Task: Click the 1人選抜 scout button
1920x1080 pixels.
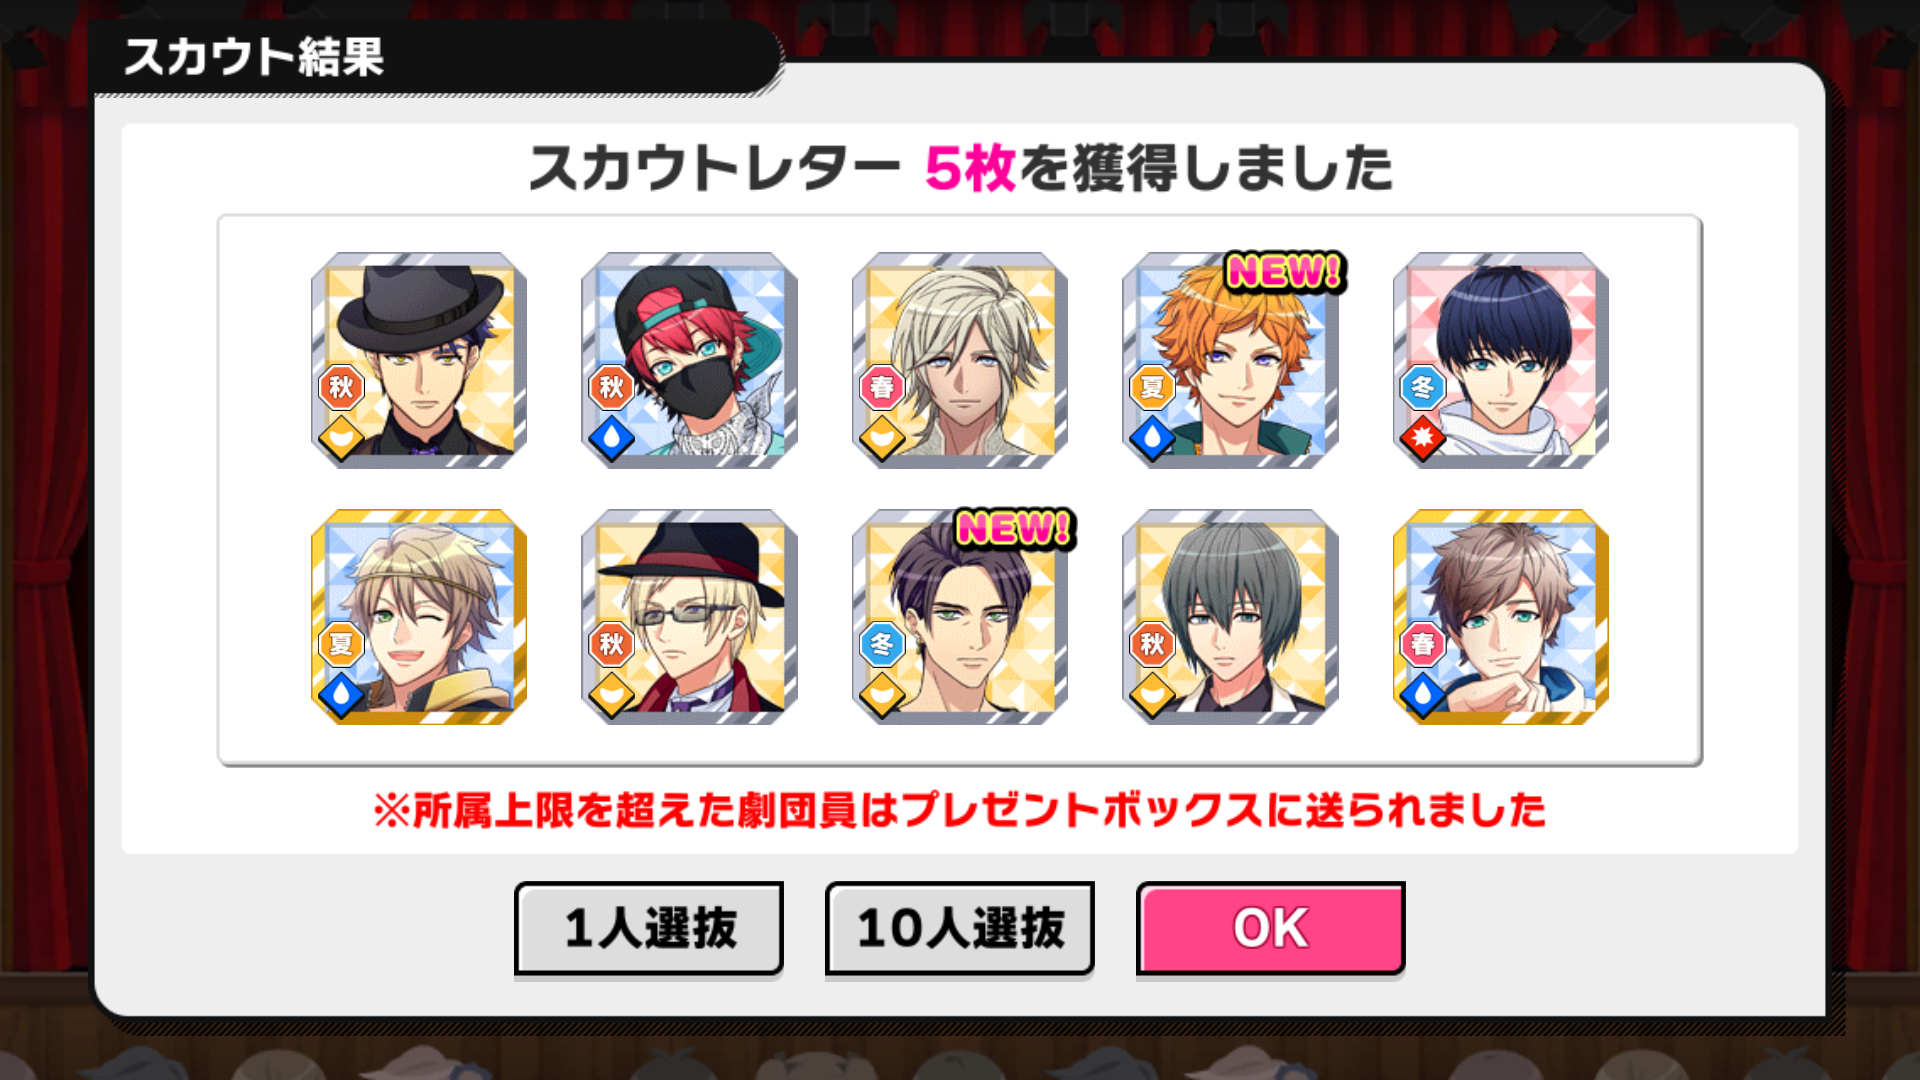Action: (x=649, y=928)
